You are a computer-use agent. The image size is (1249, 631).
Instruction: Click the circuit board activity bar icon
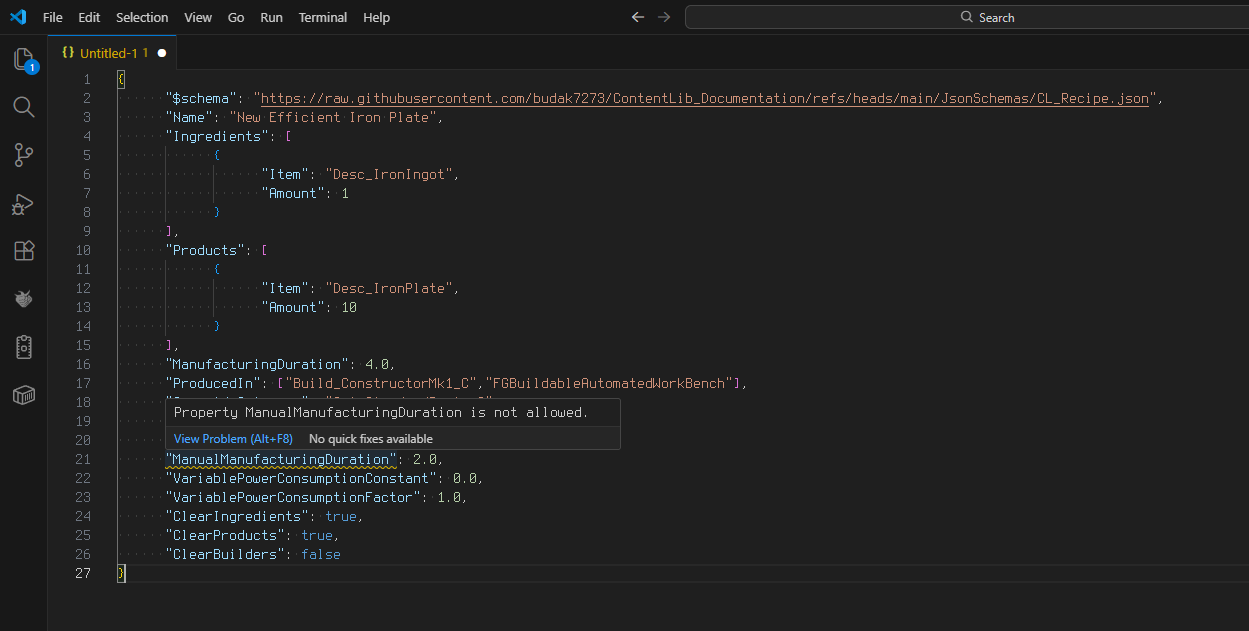[x=24, y=347]
